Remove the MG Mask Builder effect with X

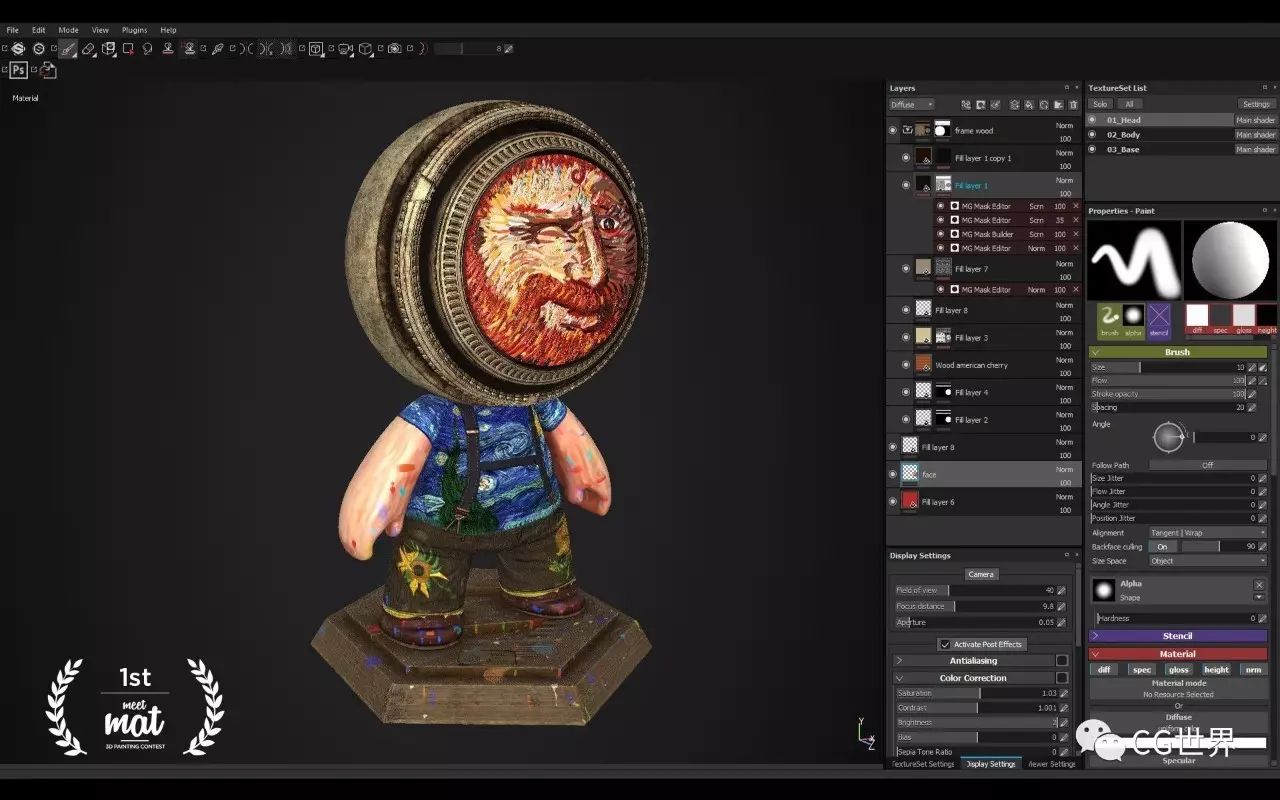click(1076, 234)
